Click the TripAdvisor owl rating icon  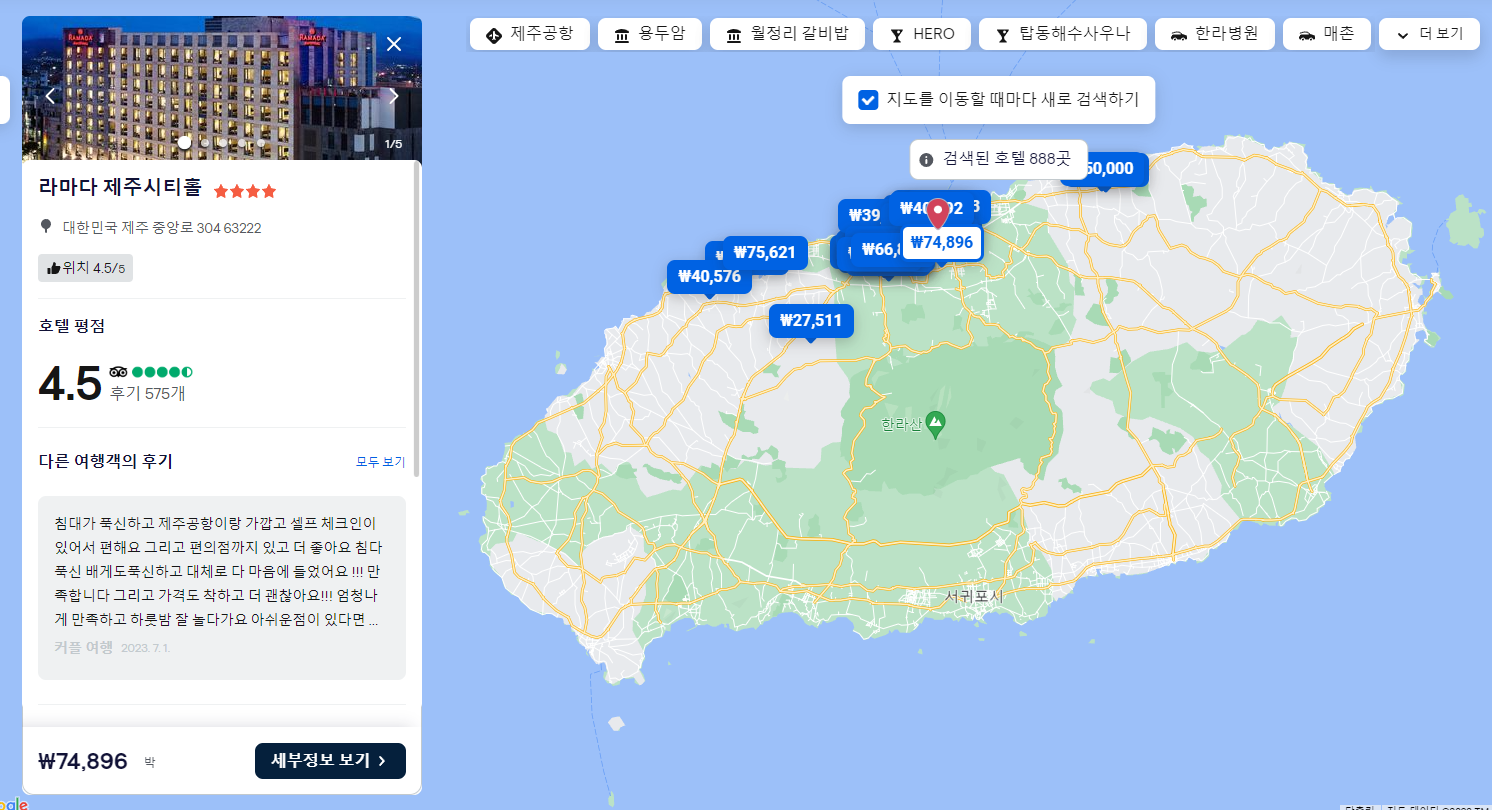(x=118, y=372)
